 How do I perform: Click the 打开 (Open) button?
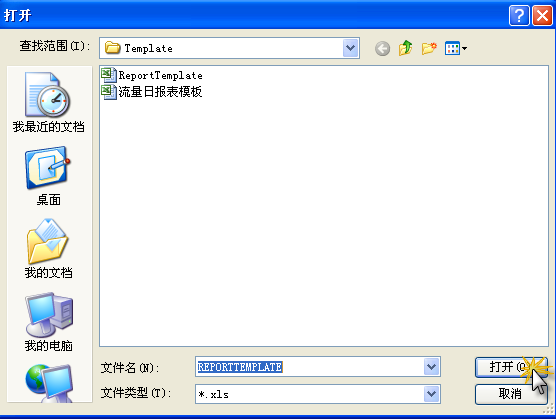511,367
